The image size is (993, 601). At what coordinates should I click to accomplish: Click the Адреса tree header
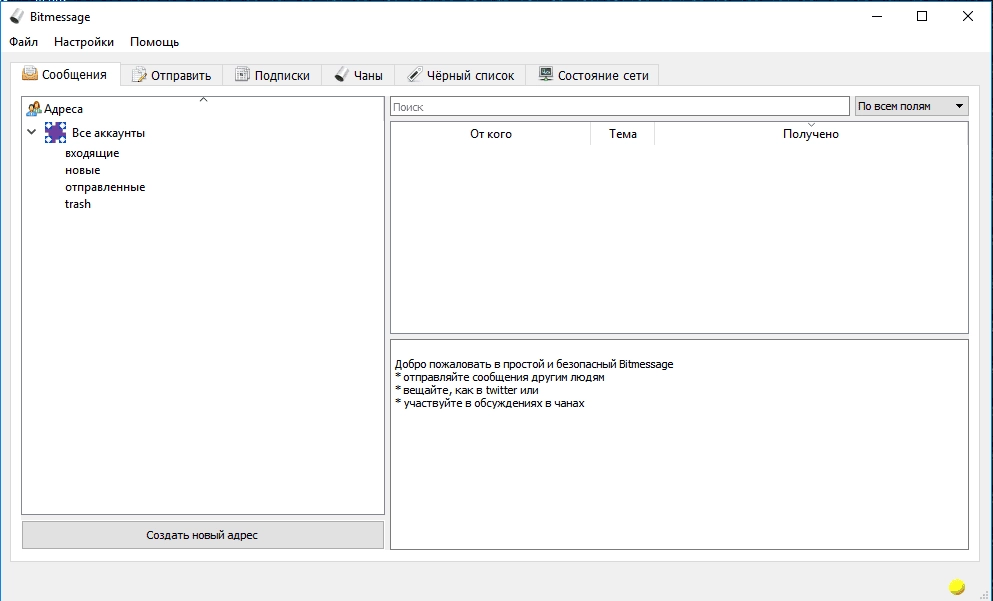[203, 109]
